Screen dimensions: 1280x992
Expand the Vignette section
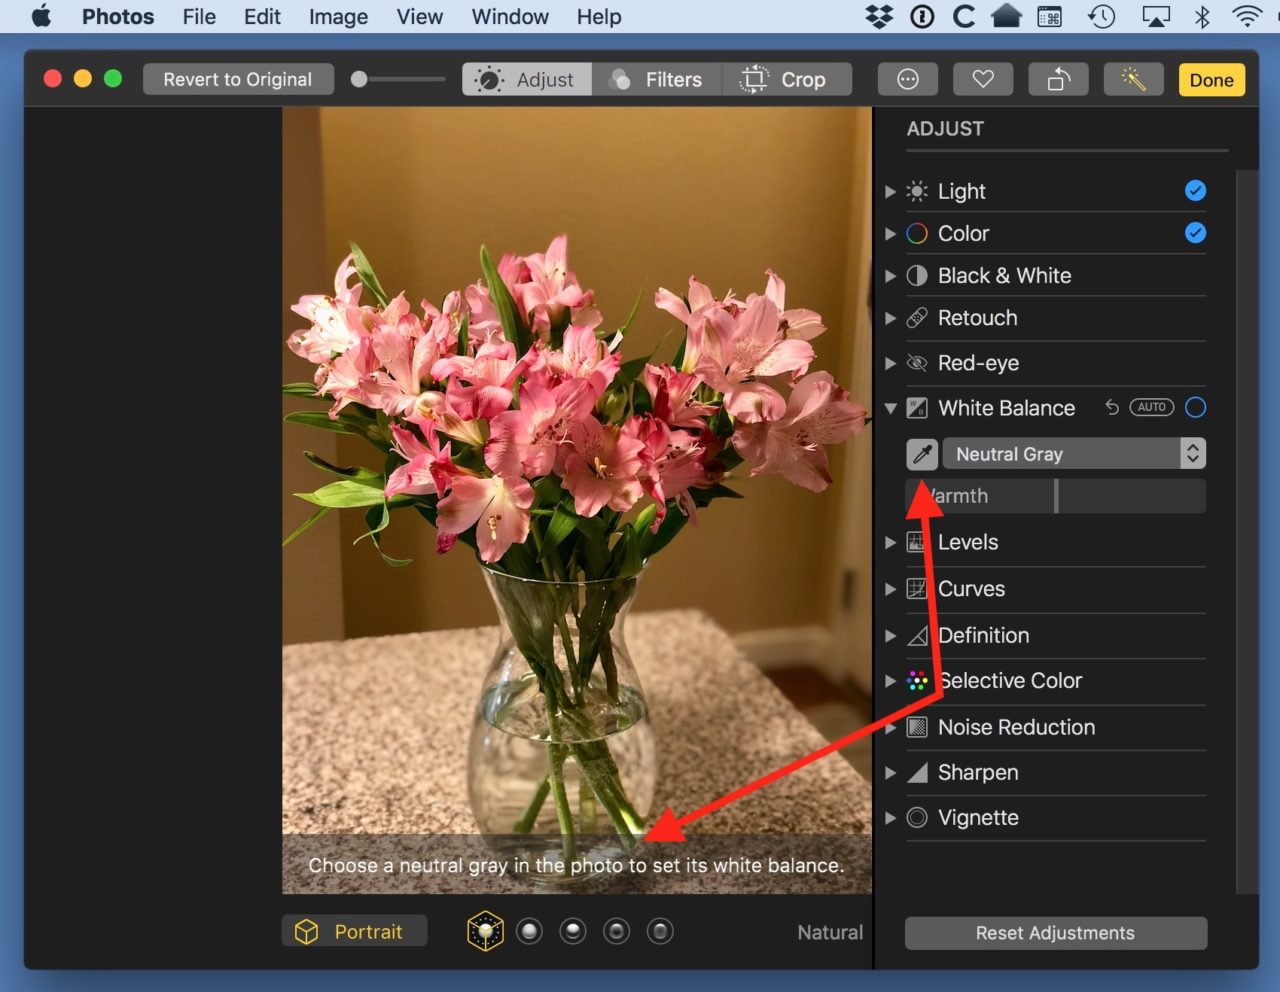[890, 818]
